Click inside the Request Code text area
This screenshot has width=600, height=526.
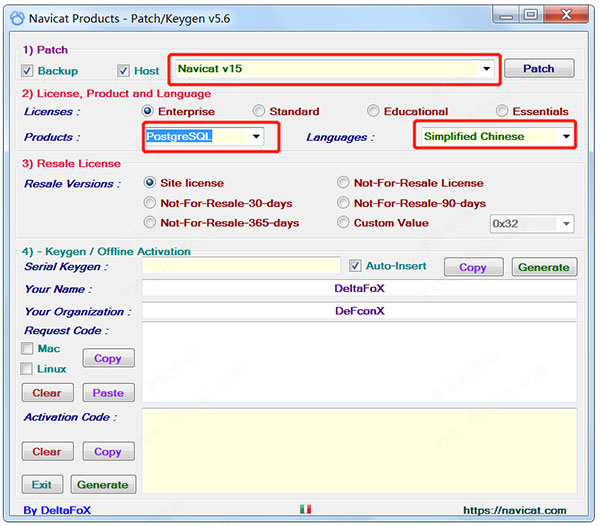pyautogui.click(x=359, y=362)
